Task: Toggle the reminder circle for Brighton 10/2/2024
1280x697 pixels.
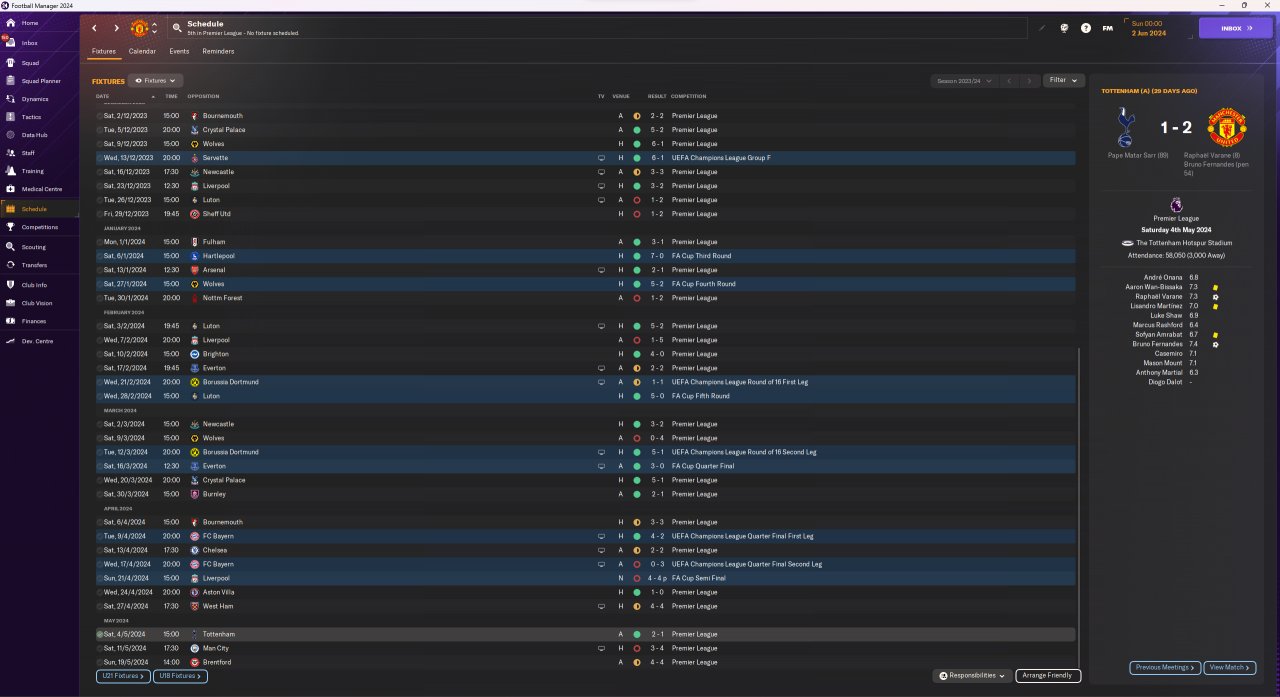Action: coord(100,354)
